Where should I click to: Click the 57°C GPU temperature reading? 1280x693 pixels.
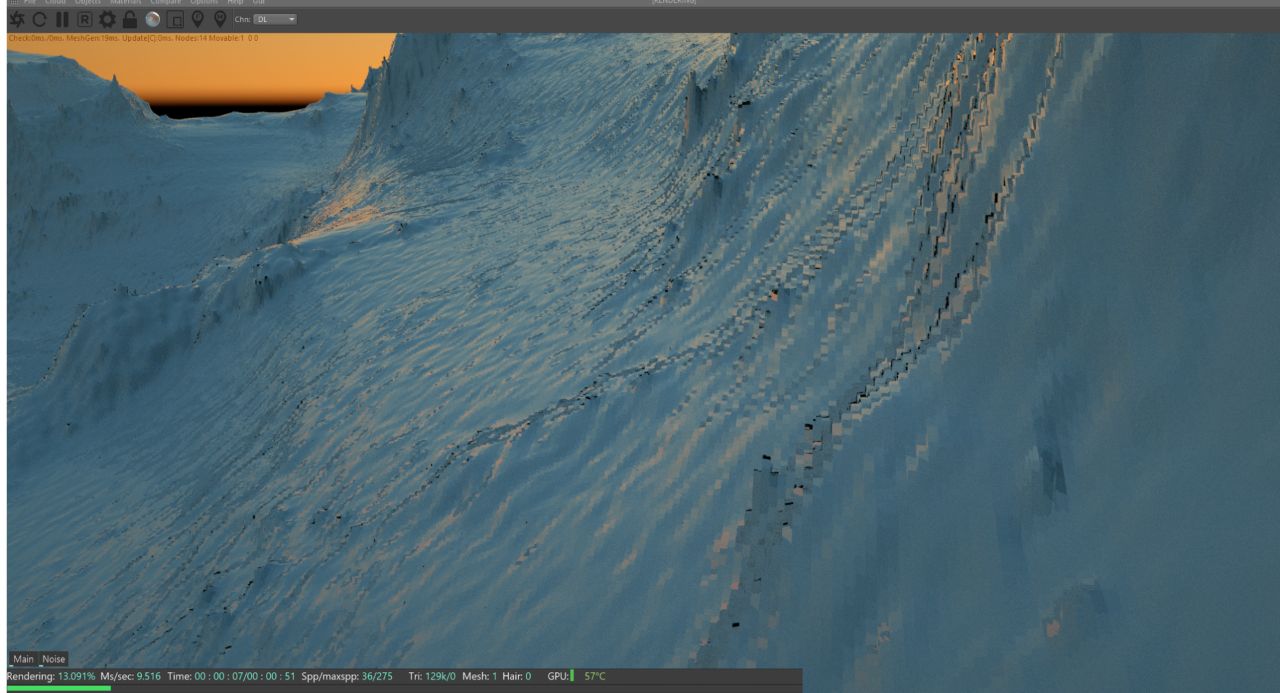pyautogui.click(x=595, y=677)
